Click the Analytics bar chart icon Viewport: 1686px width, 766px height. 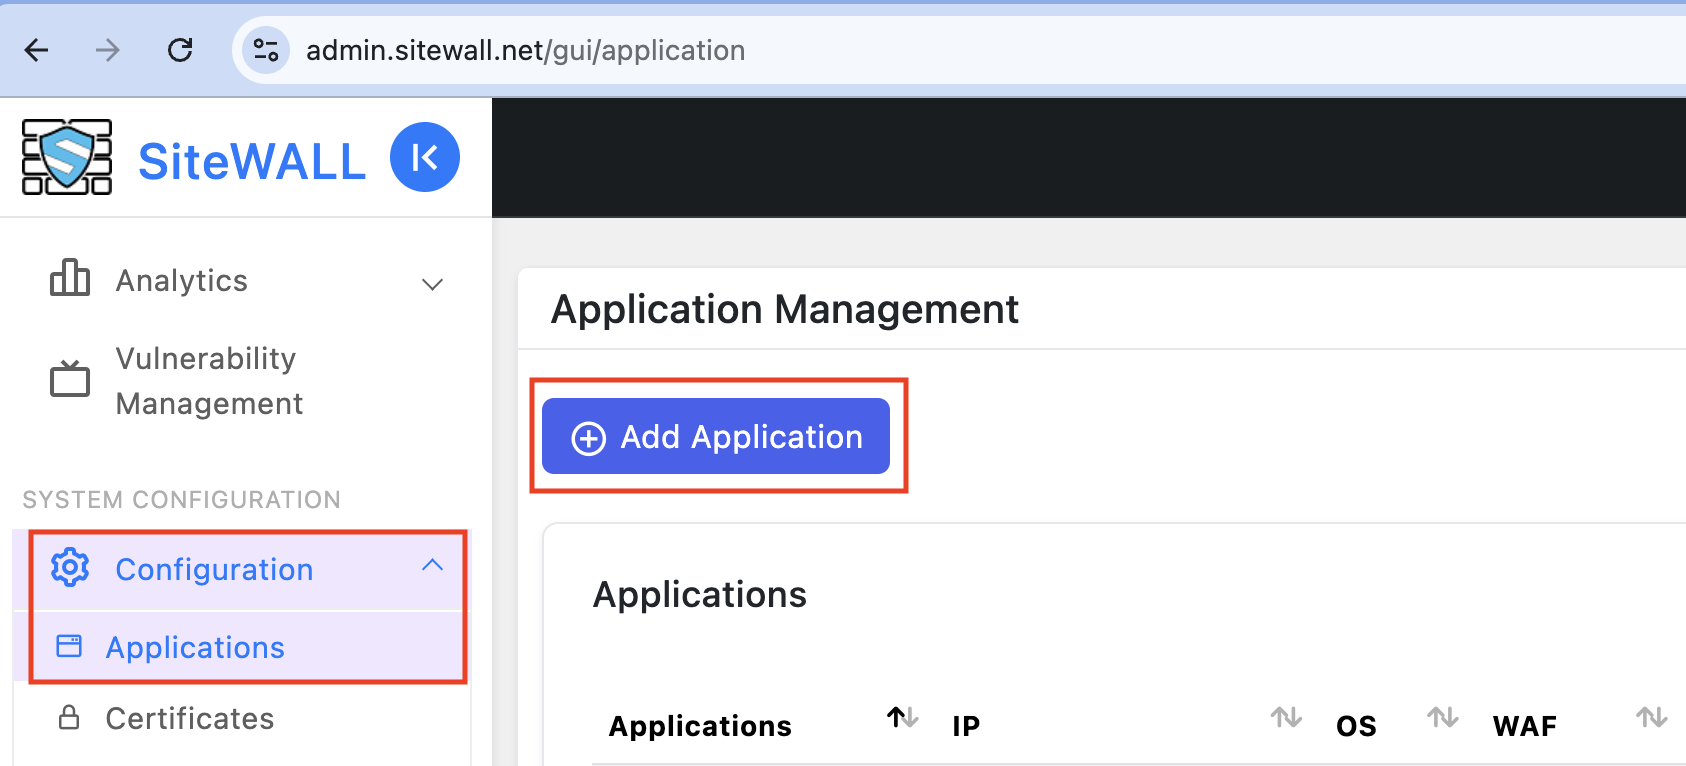coord(70,278)
